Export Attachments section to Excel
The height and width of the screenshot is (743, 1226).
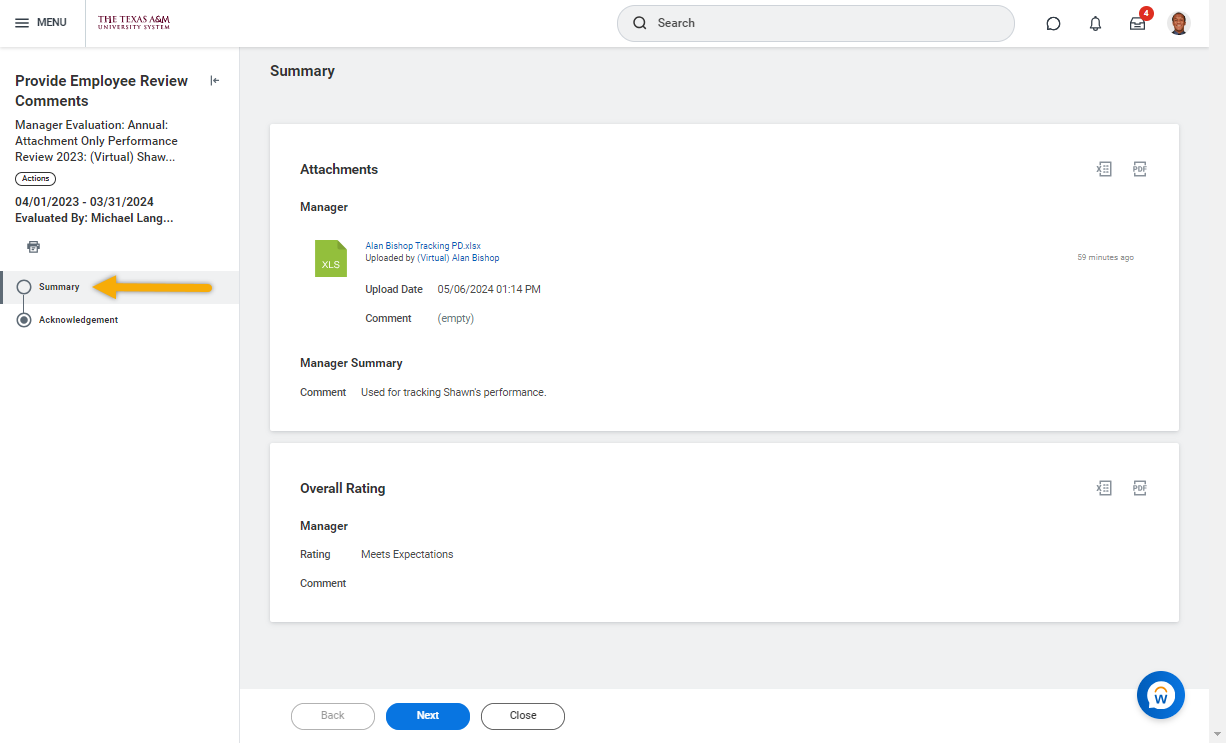(x=1104, y=169)
